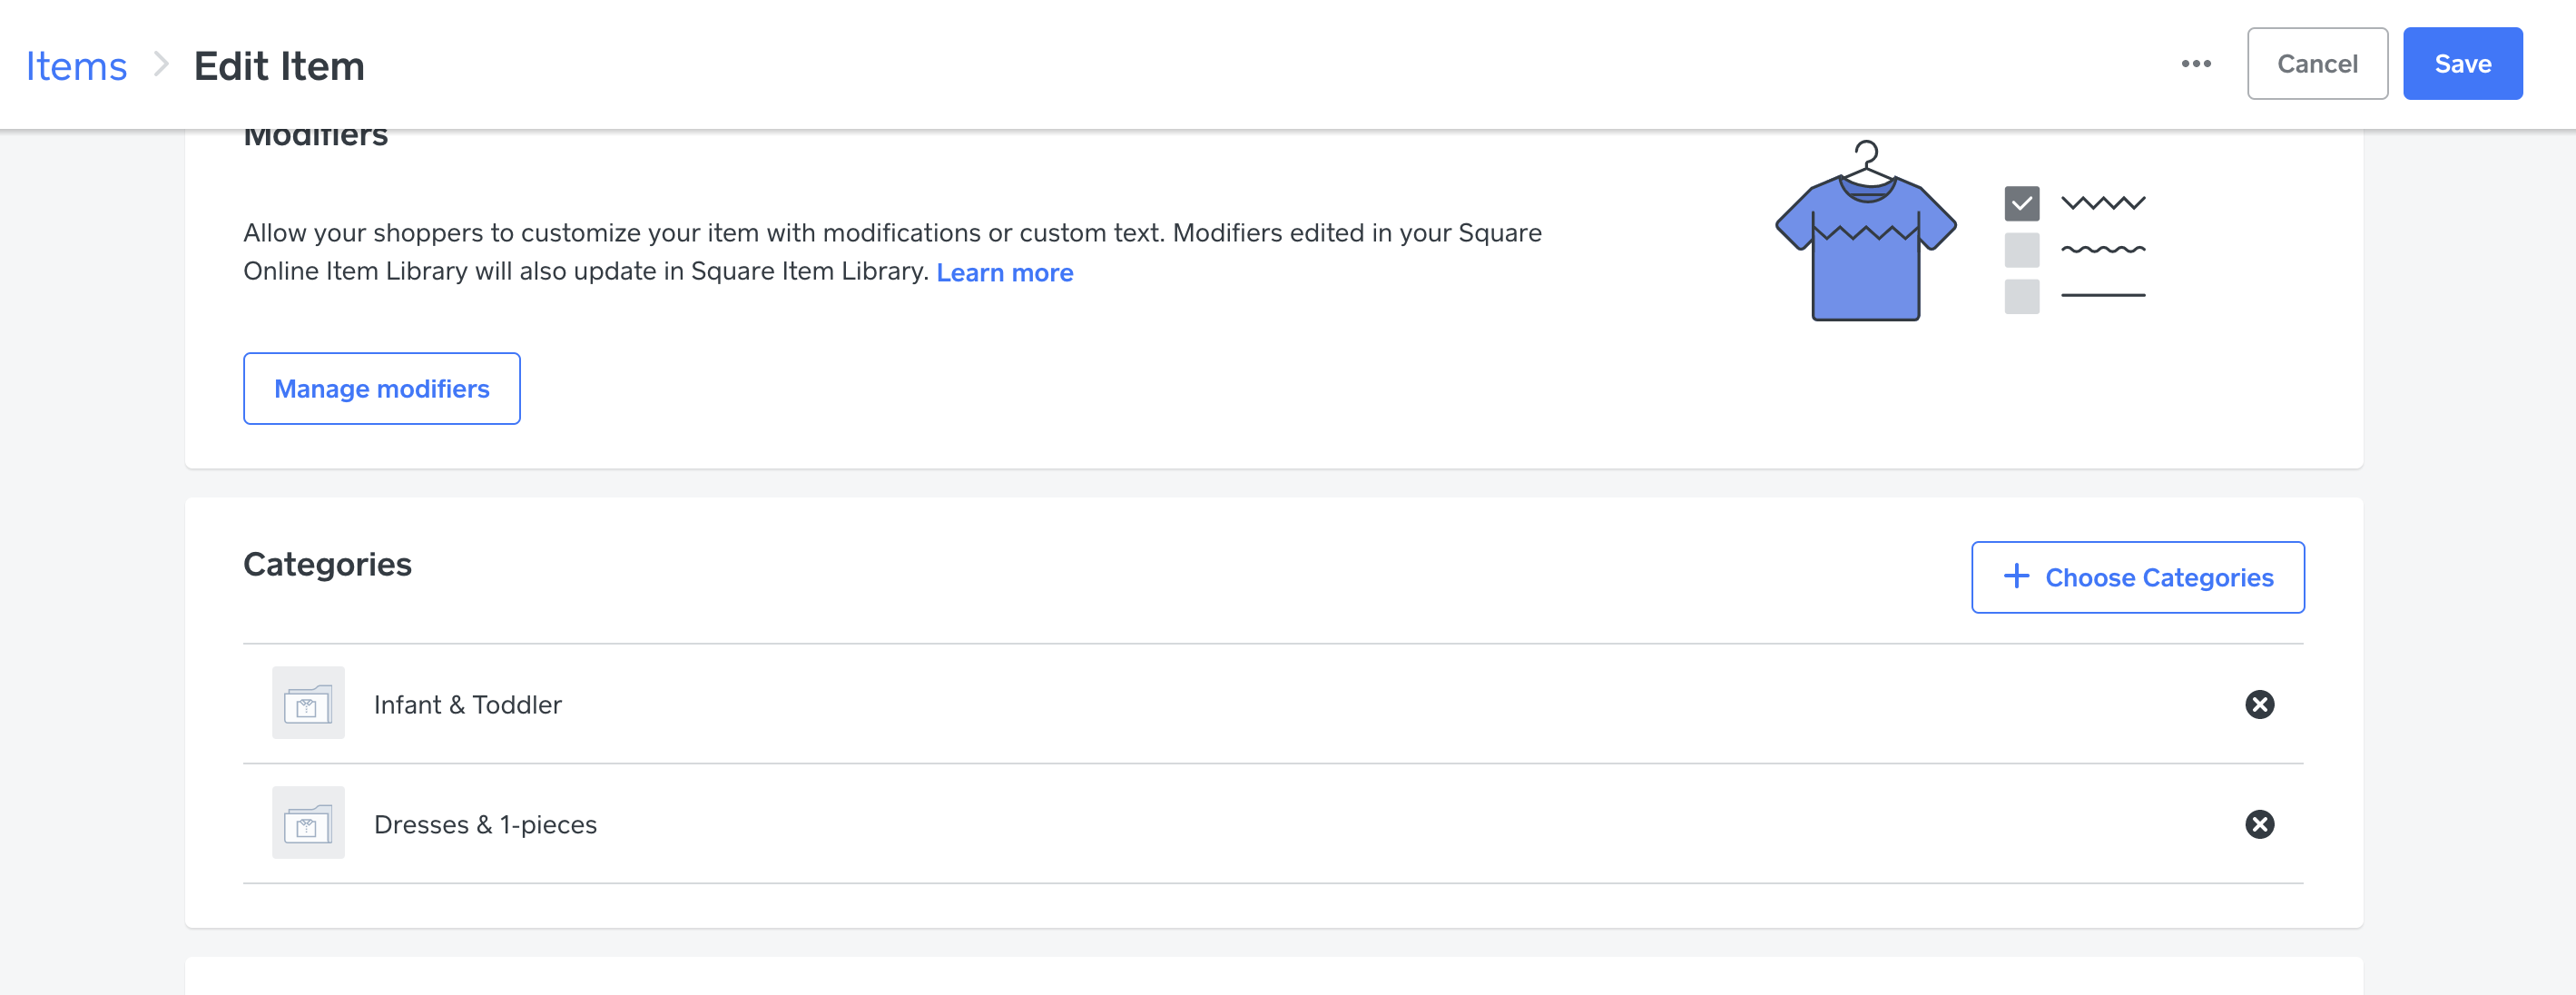Click Choose Categories button
The width and height of the screenshot is (2576, 995).
tap(2137, 578)
